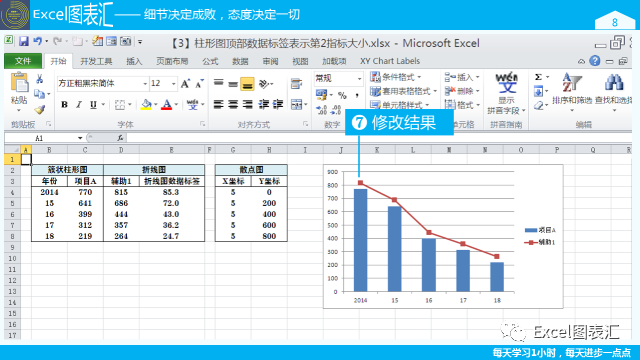This screenshot has height=360, width=640.
Task: Toggle Italic formatting
Action: click(79, 105)
